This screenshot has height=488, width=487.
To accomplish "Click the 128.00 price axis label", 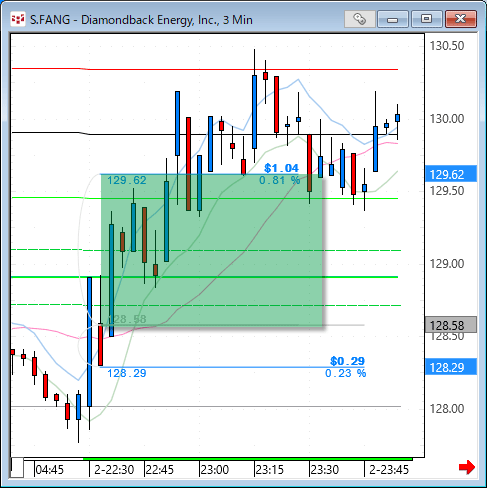I will 447,409.
